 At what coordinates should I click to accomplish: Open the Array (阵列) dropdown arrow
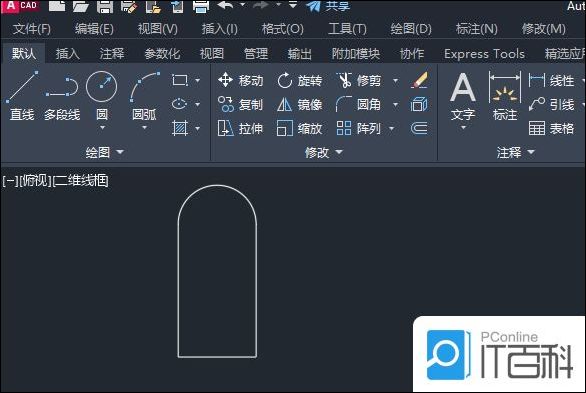[x=391, y=129]
